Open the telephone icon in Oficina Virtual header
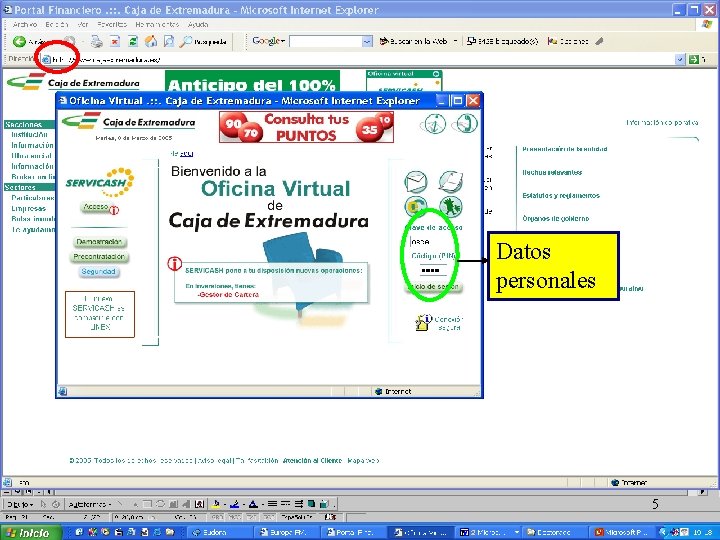This screenshot has width=720, height=540. tap(465, 124)
